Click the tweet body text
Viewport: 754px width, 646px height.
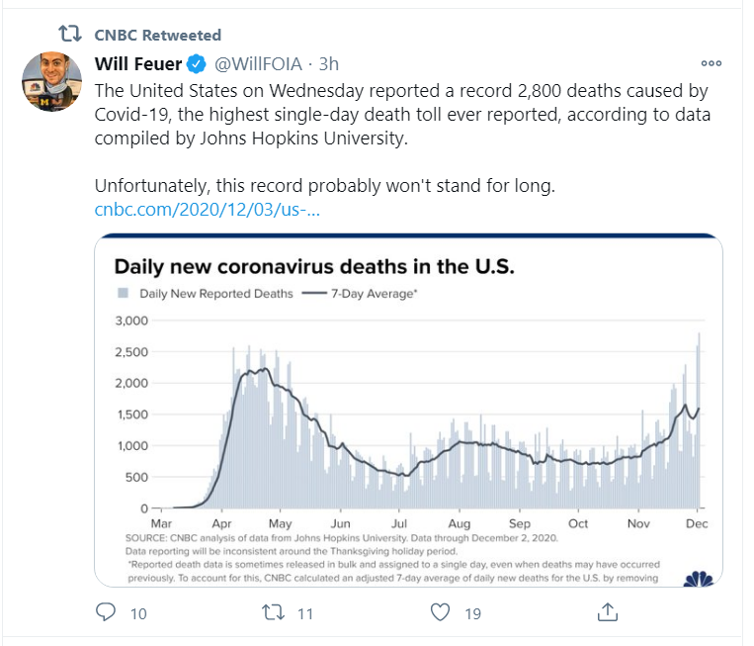point(400,115)
